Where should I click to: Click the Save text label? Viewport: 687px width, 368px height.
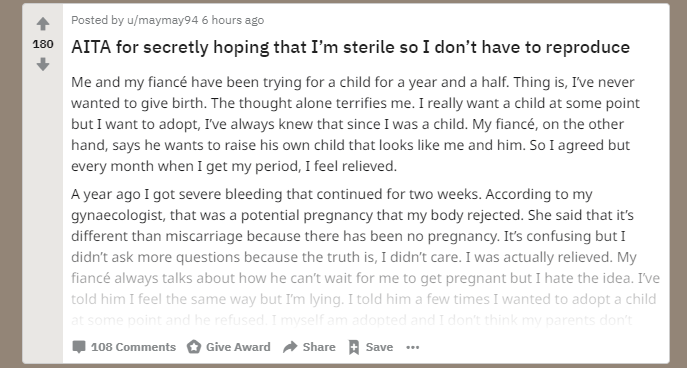click(x=379, y=347)
